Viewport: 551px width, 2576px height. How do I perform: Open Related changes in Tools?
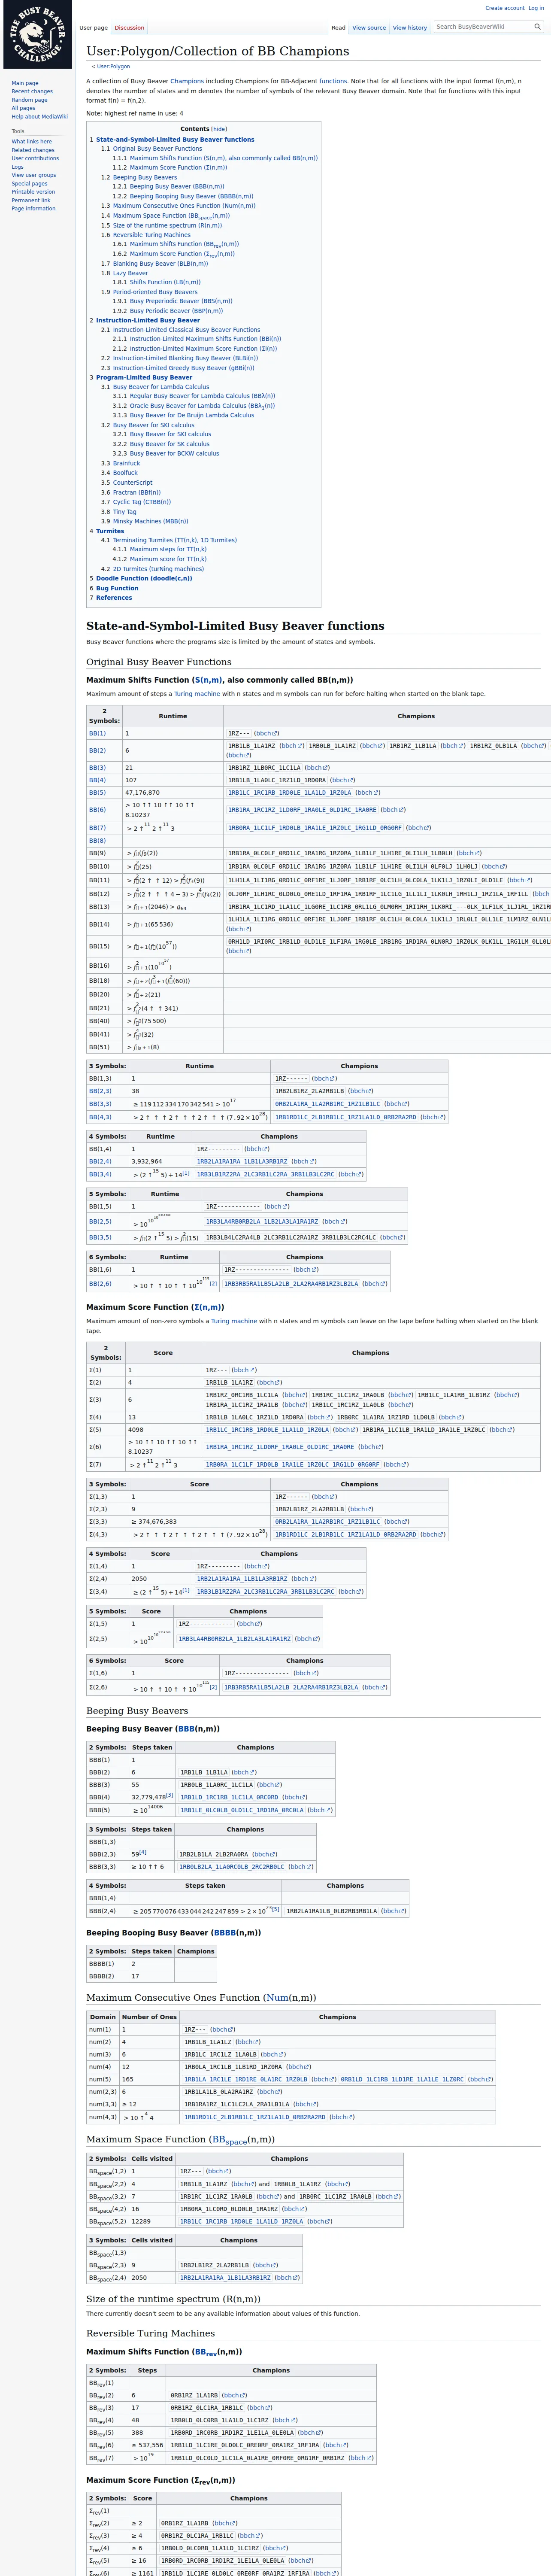point(33,150)
